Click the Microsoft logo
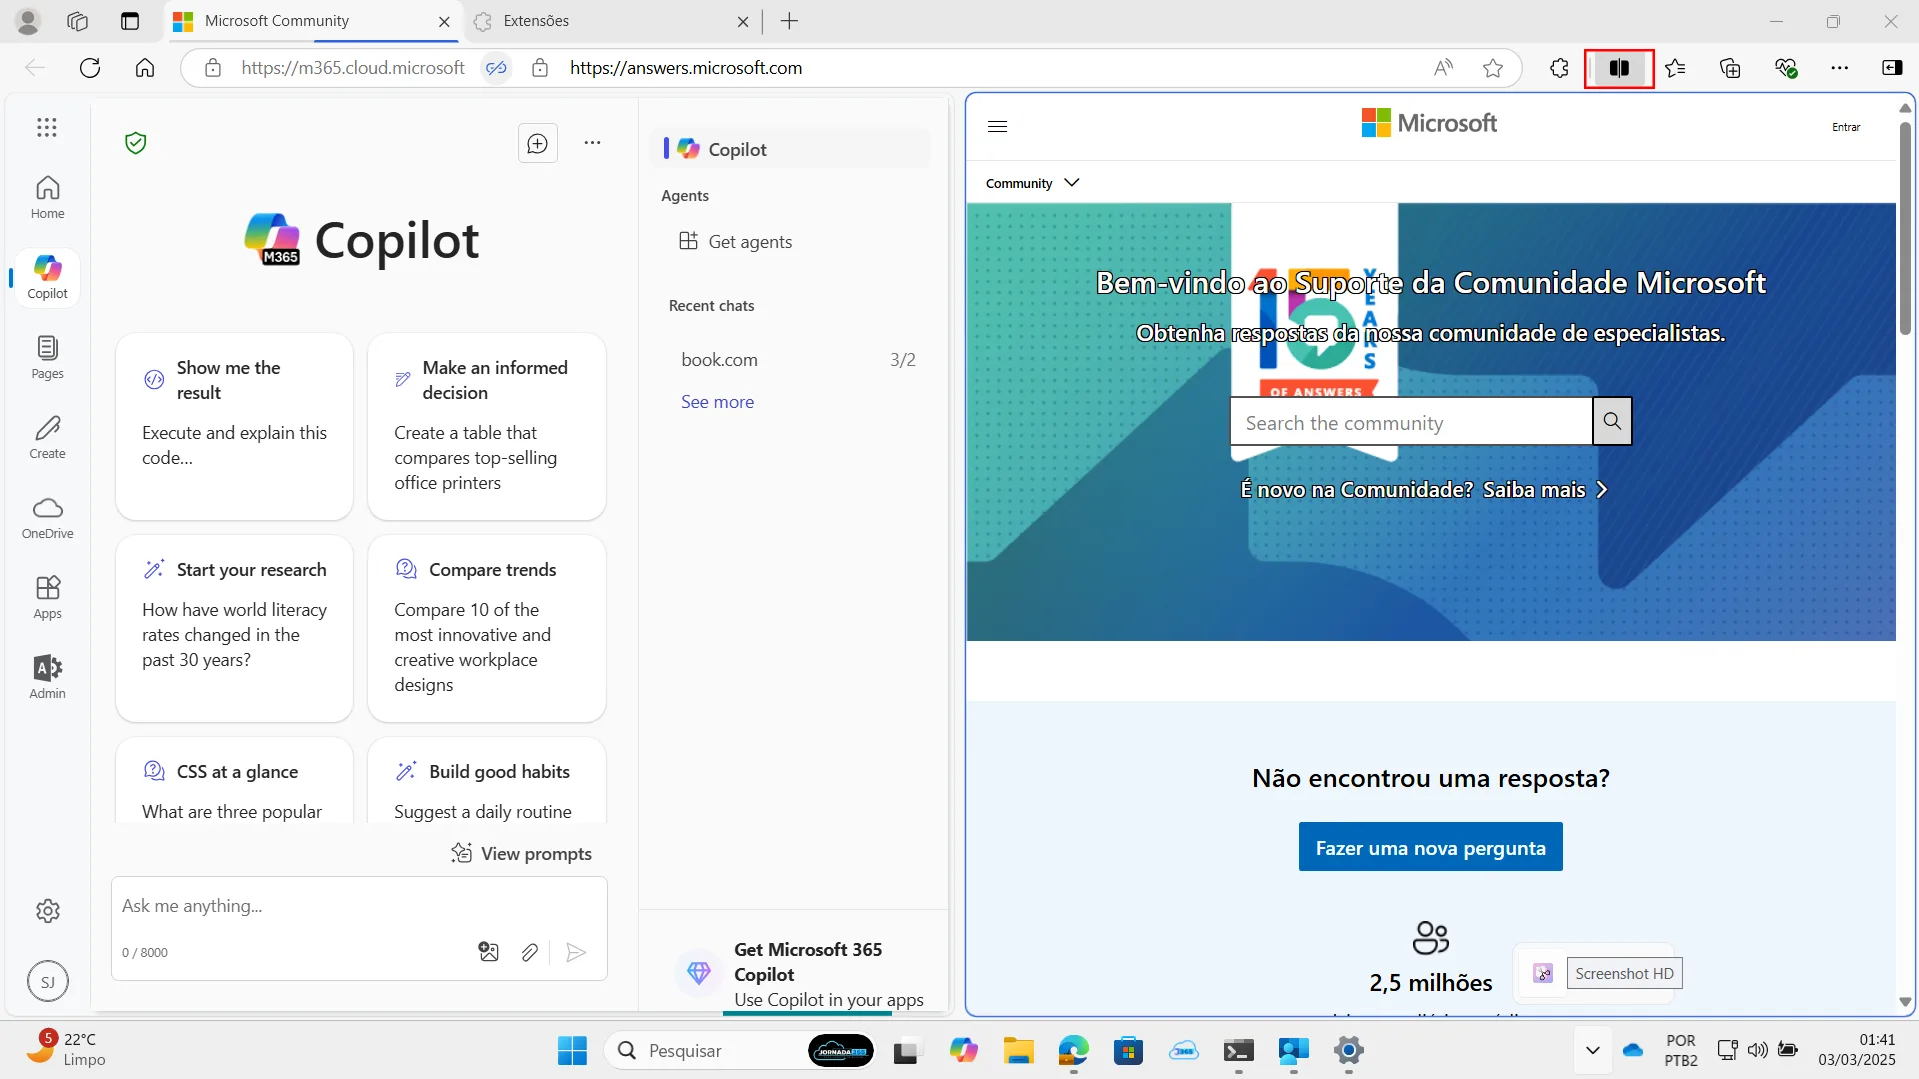The height and width of the screenshot is (1079, 1919). (1429, 123)
